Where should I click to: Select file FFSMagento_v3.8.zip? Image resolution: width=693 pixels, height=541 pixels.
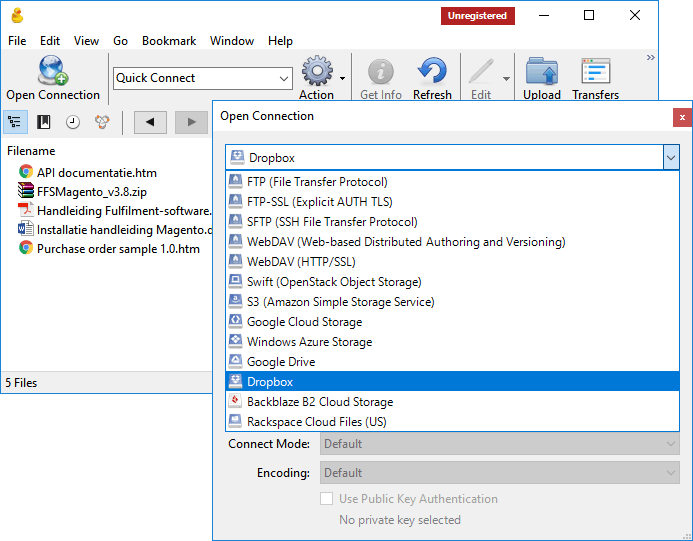coord(92,192)
